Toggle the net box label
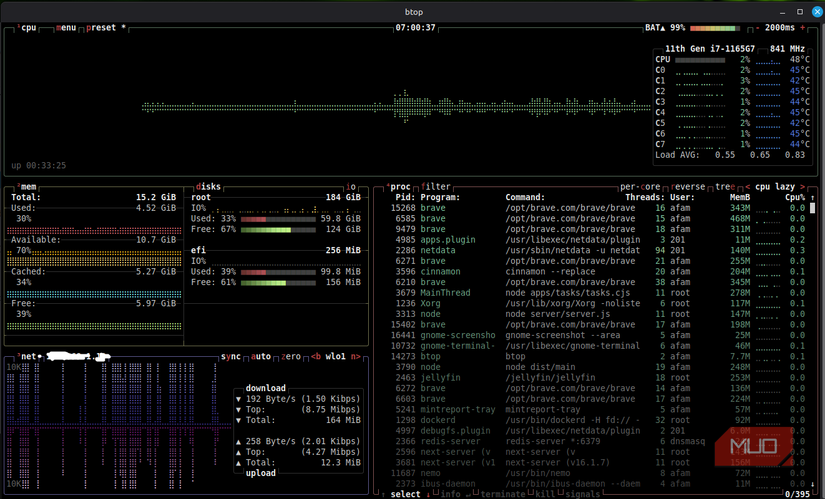 pos(27,356)
